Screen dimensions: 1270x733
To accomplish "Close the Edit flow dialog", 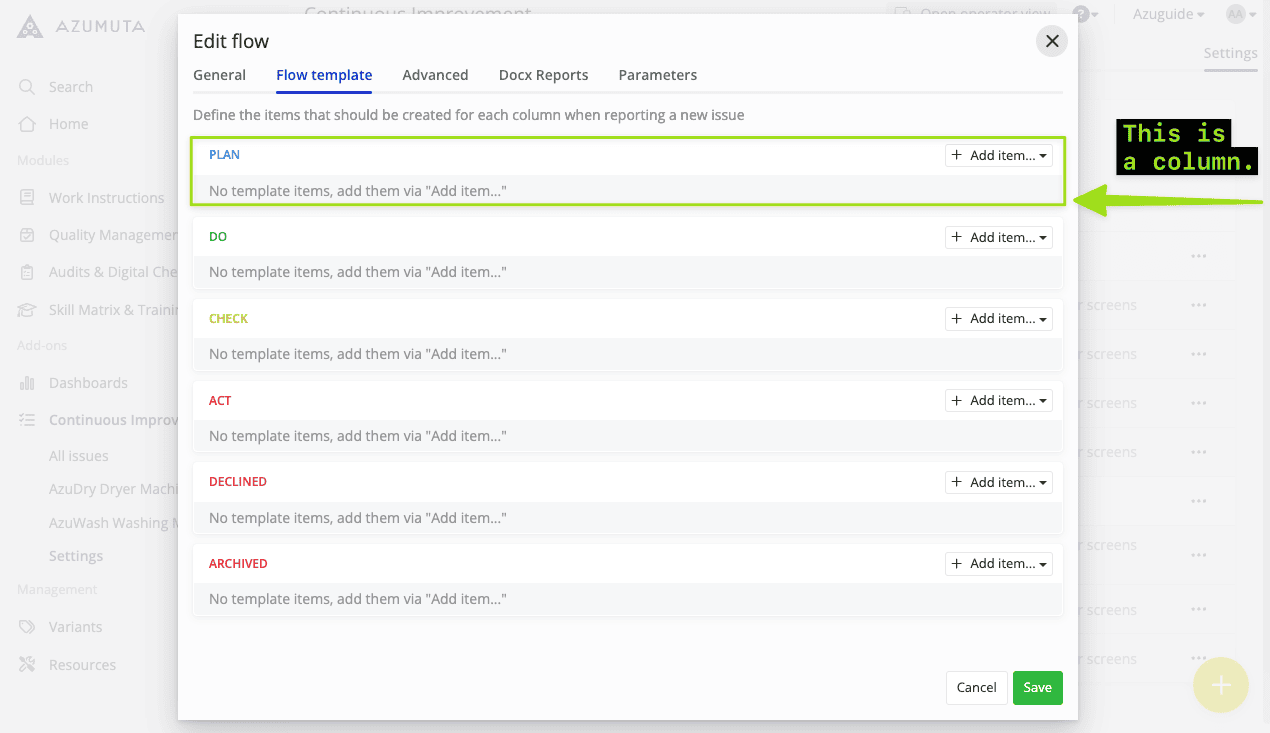I will point(1051,41).
